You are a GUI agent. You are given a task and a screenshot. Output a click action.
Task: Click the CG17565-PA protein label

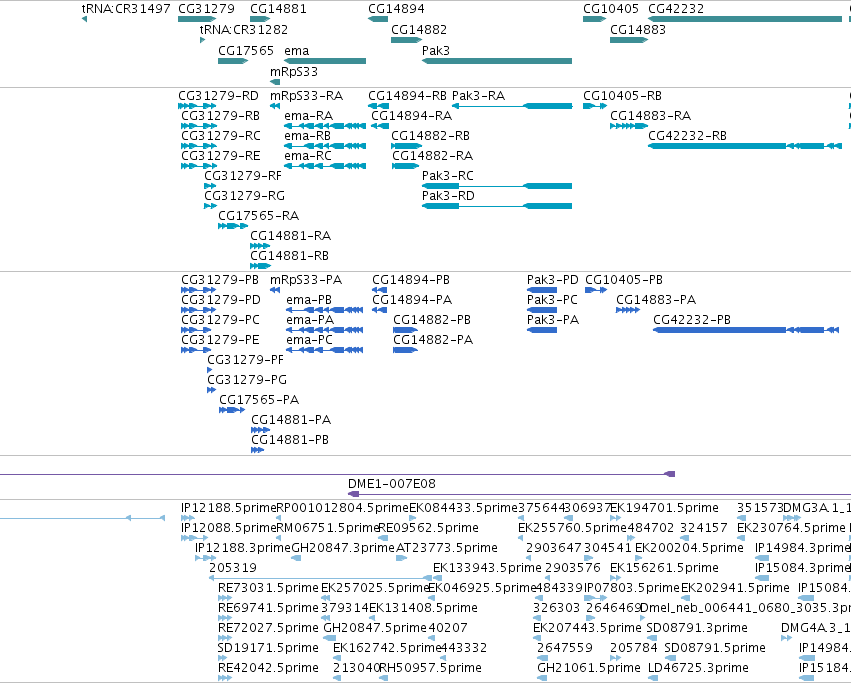click(x=259, y=400)
